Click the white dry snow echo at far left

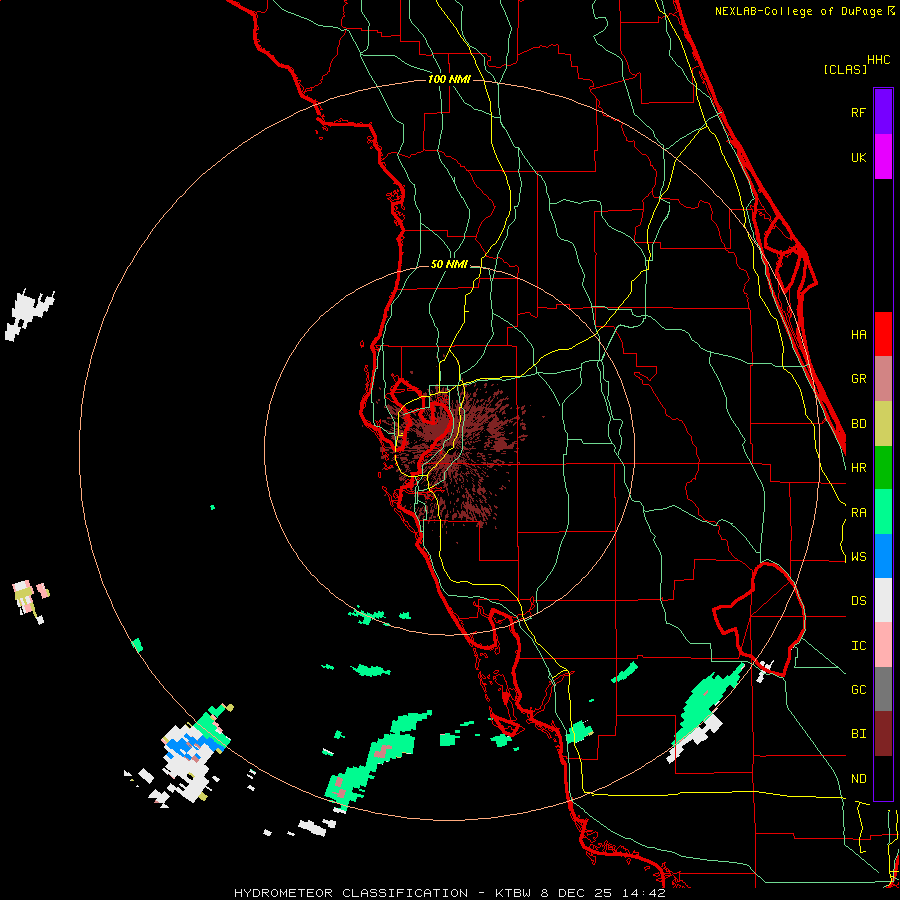click(x=29, y=314)
